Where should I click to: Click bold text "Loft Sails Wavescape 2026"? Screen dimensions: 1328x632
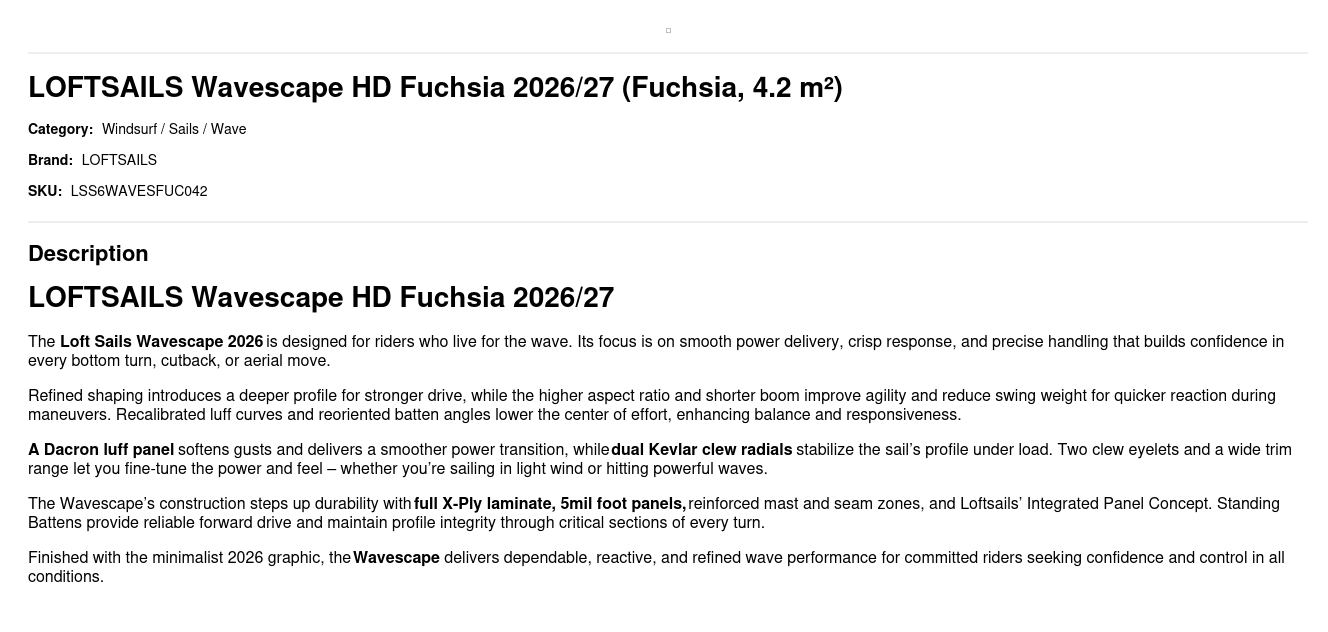[161, 342]
